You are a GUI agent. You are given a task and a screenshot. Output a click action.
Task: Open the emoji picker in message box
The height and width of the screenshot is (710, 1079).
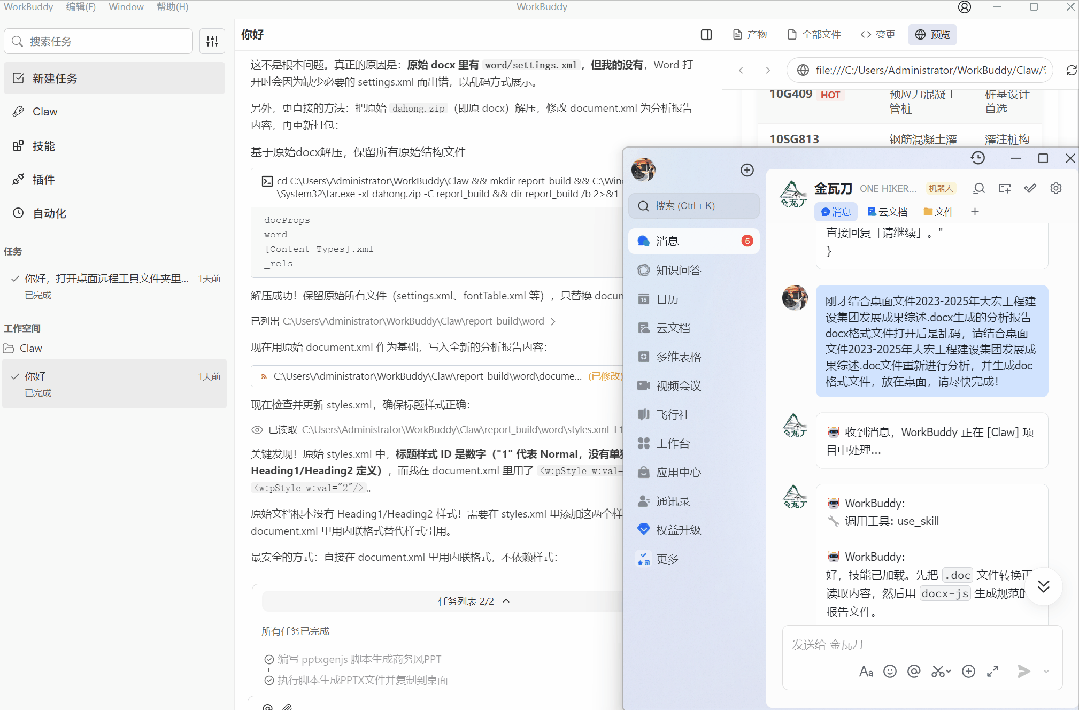(890, 671)
